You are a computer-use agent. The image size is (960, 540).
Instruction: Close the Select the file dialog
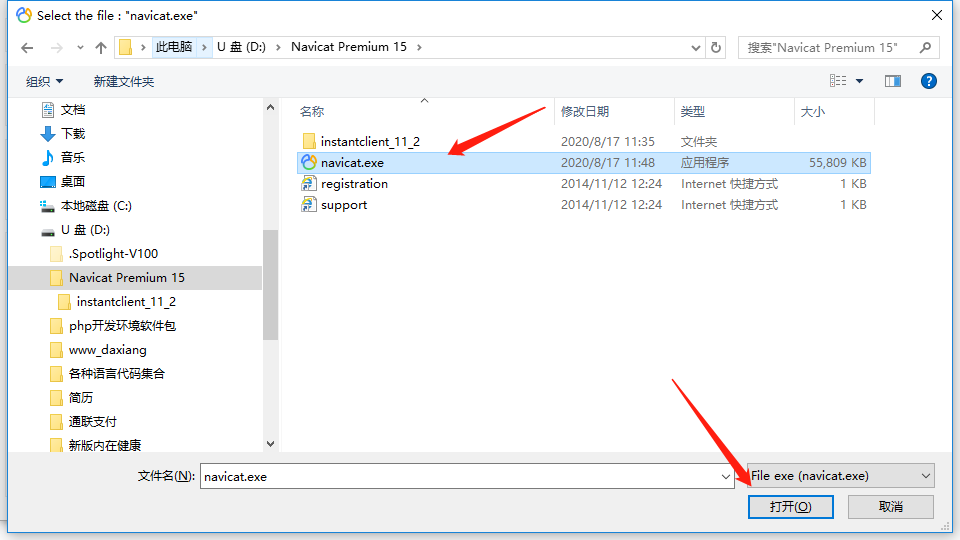tap(937, 15)
